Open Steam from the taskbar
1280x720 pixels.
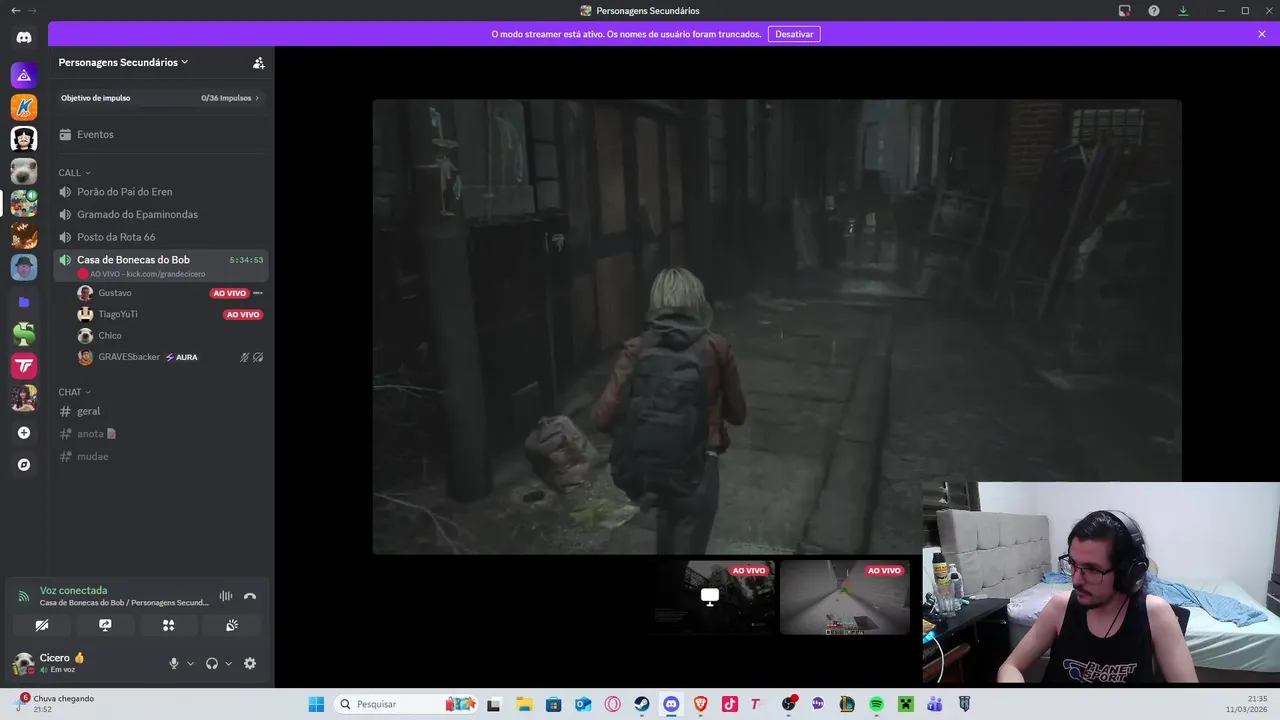(642, 704)
